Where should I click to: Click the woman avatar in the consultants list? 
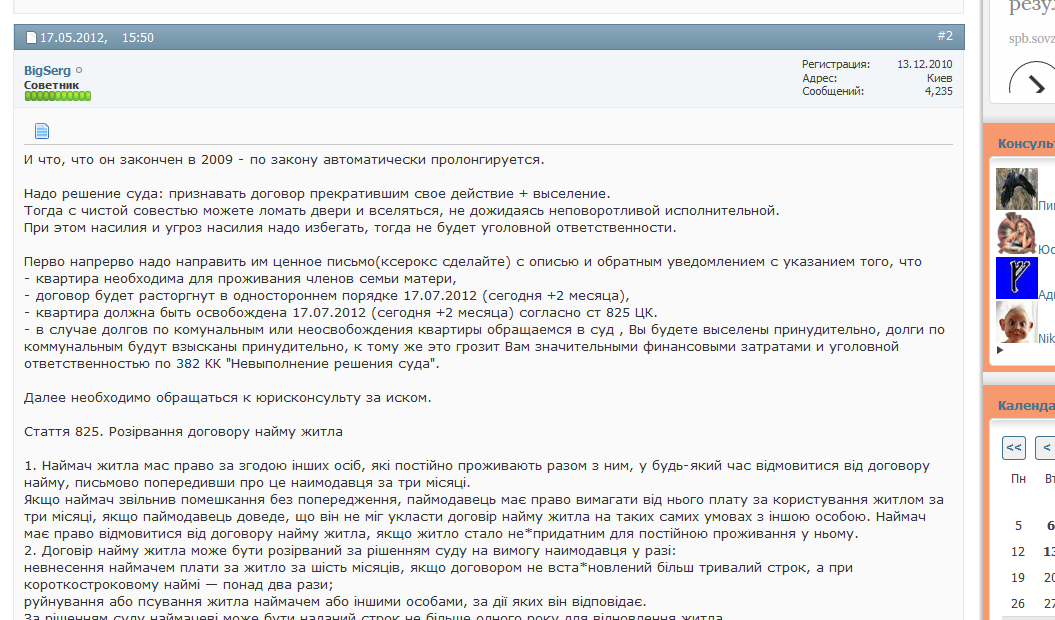pyautogui.click(x=1016, y=233)
